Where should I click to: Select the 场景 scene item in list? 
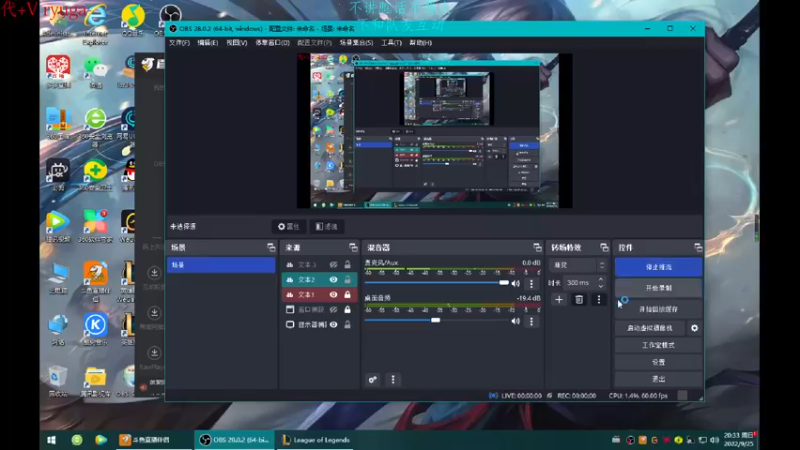pyautogui.click(x=221, y=265)
